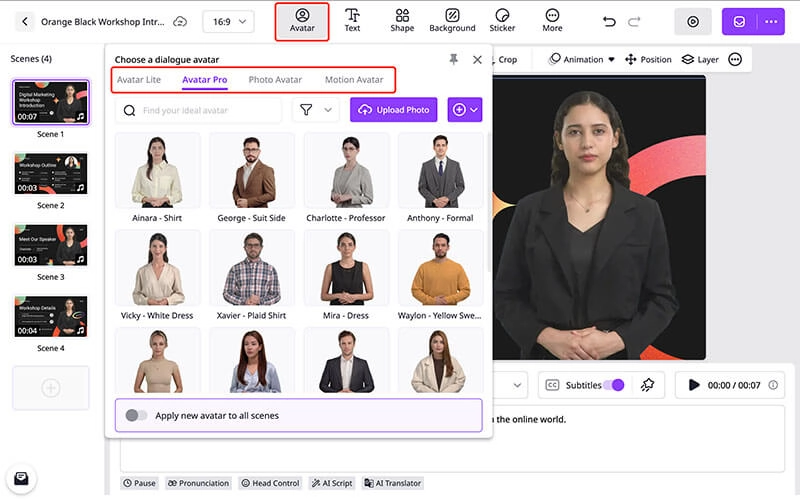Click the undo arrow icon
800x500 pixels.
609,22
